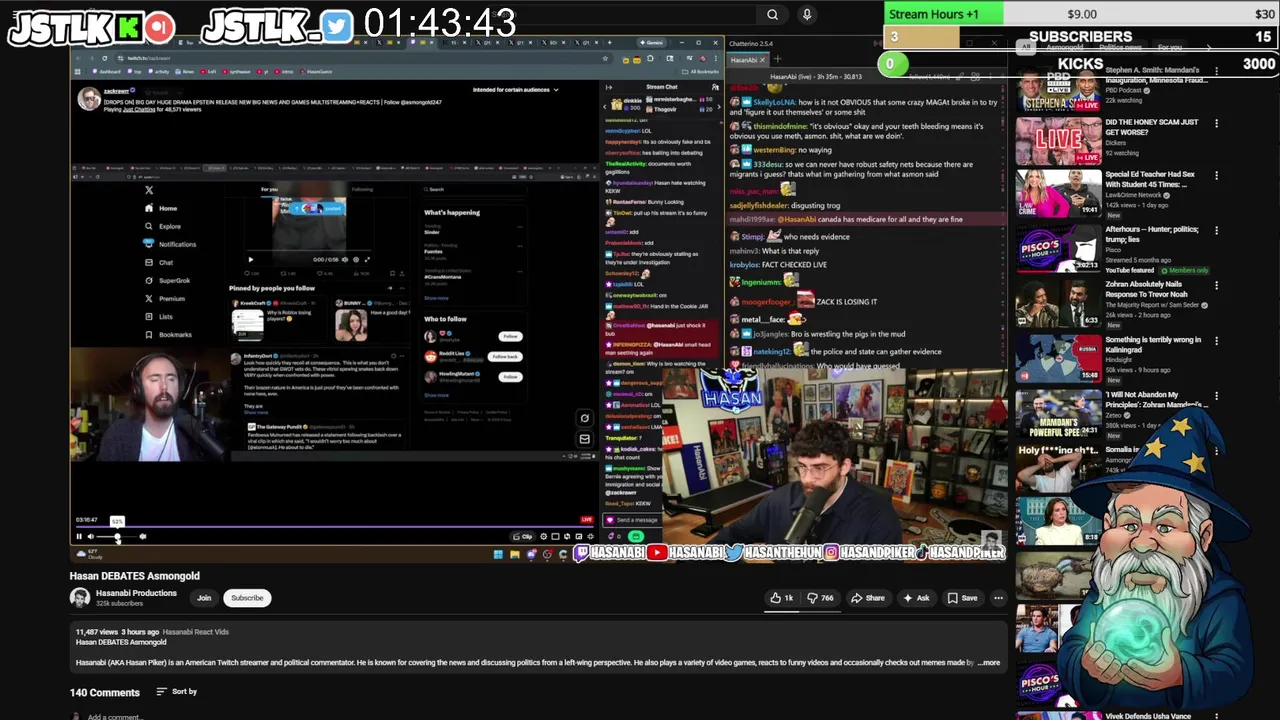The height and width of the screenshot is (720, 1280).
Task: Click the Gemini button in browser title bar
Action: [x=653, y=43]
